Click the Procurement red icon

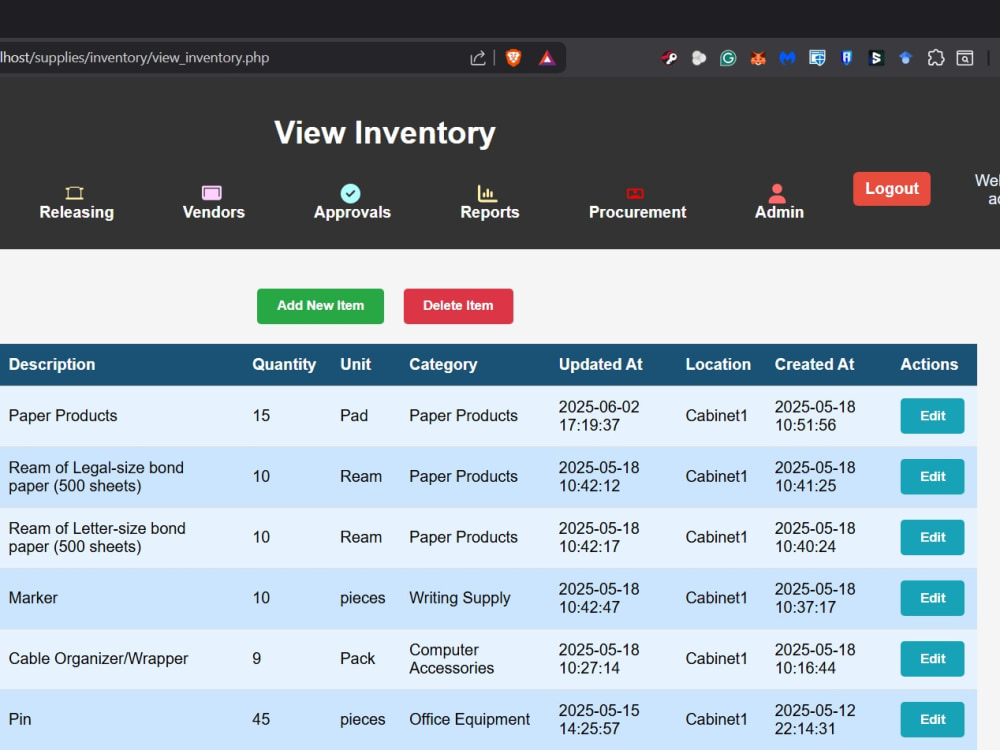[635, 193]
